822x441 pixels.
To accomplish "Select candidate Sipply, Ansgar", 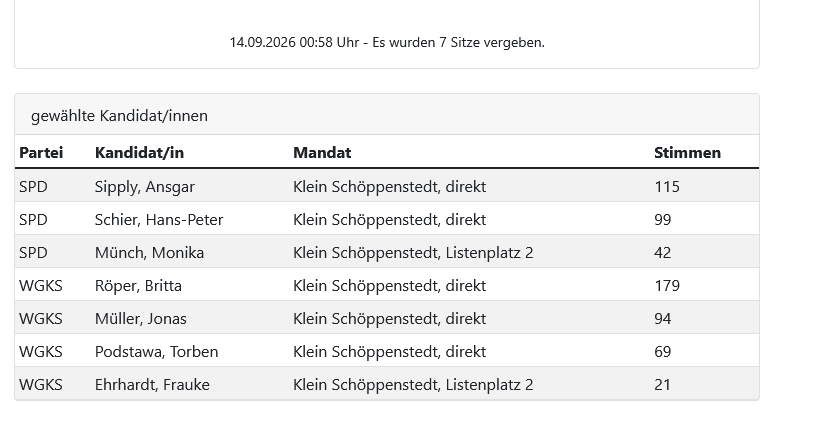I will click(x=145, y=187).
